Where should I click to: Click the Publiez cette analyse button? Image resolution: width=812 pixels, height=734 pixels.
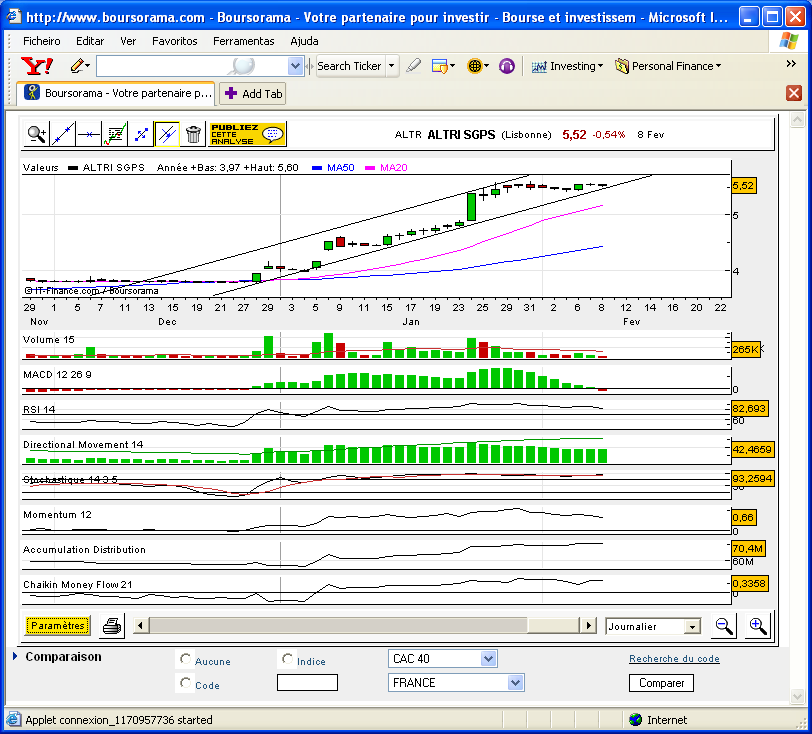[247, 134]
